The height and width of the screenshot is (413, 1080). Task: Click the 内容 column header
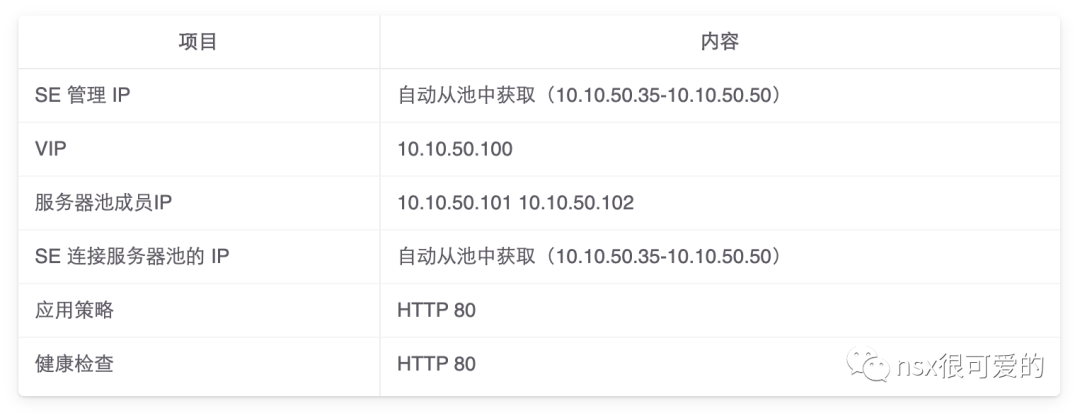point(720,42)
